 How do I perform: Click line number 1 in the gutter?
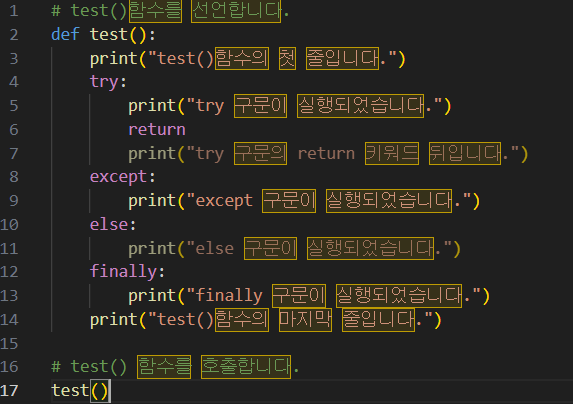(x=14, y=11)
